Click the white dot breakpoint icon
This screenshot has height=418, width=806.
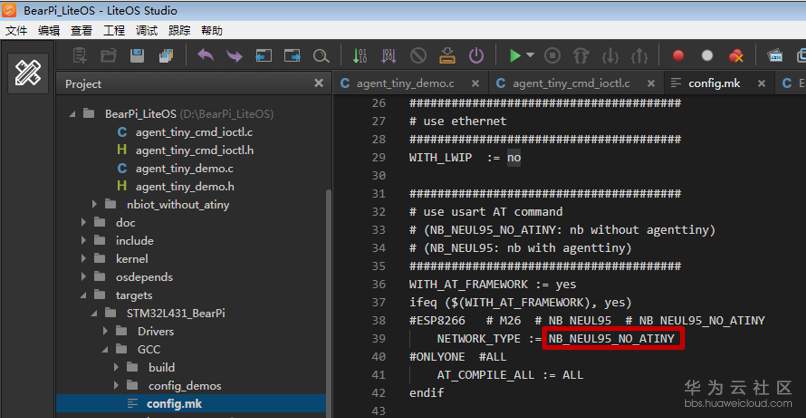coord(707,56)
